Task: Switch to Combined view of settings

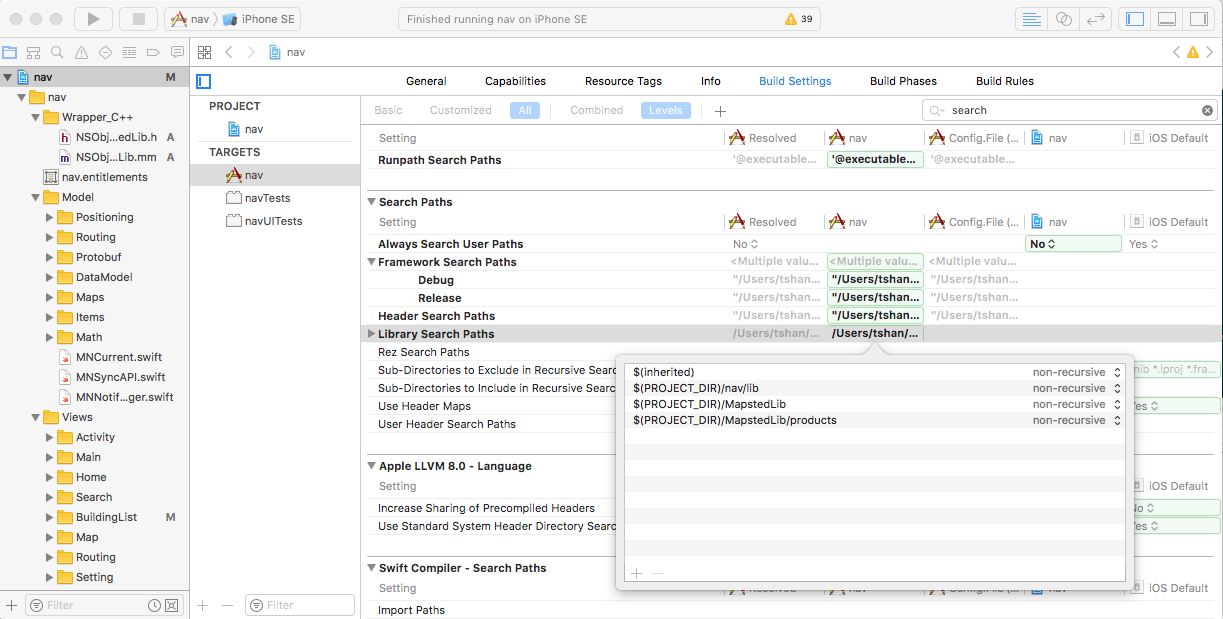Action: tap(596, 110)
